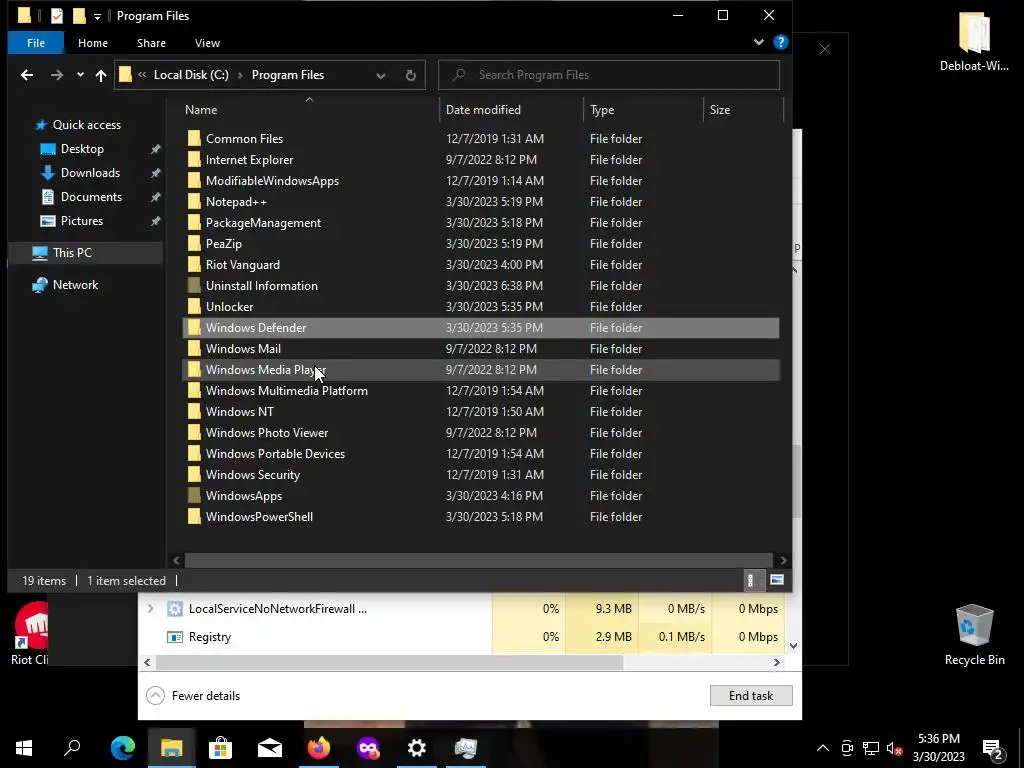The height and width of the screenshot is (768, 1024).
Task: Sort by Date modified column header
Action: pyautogui.click(x=511, y=110)
